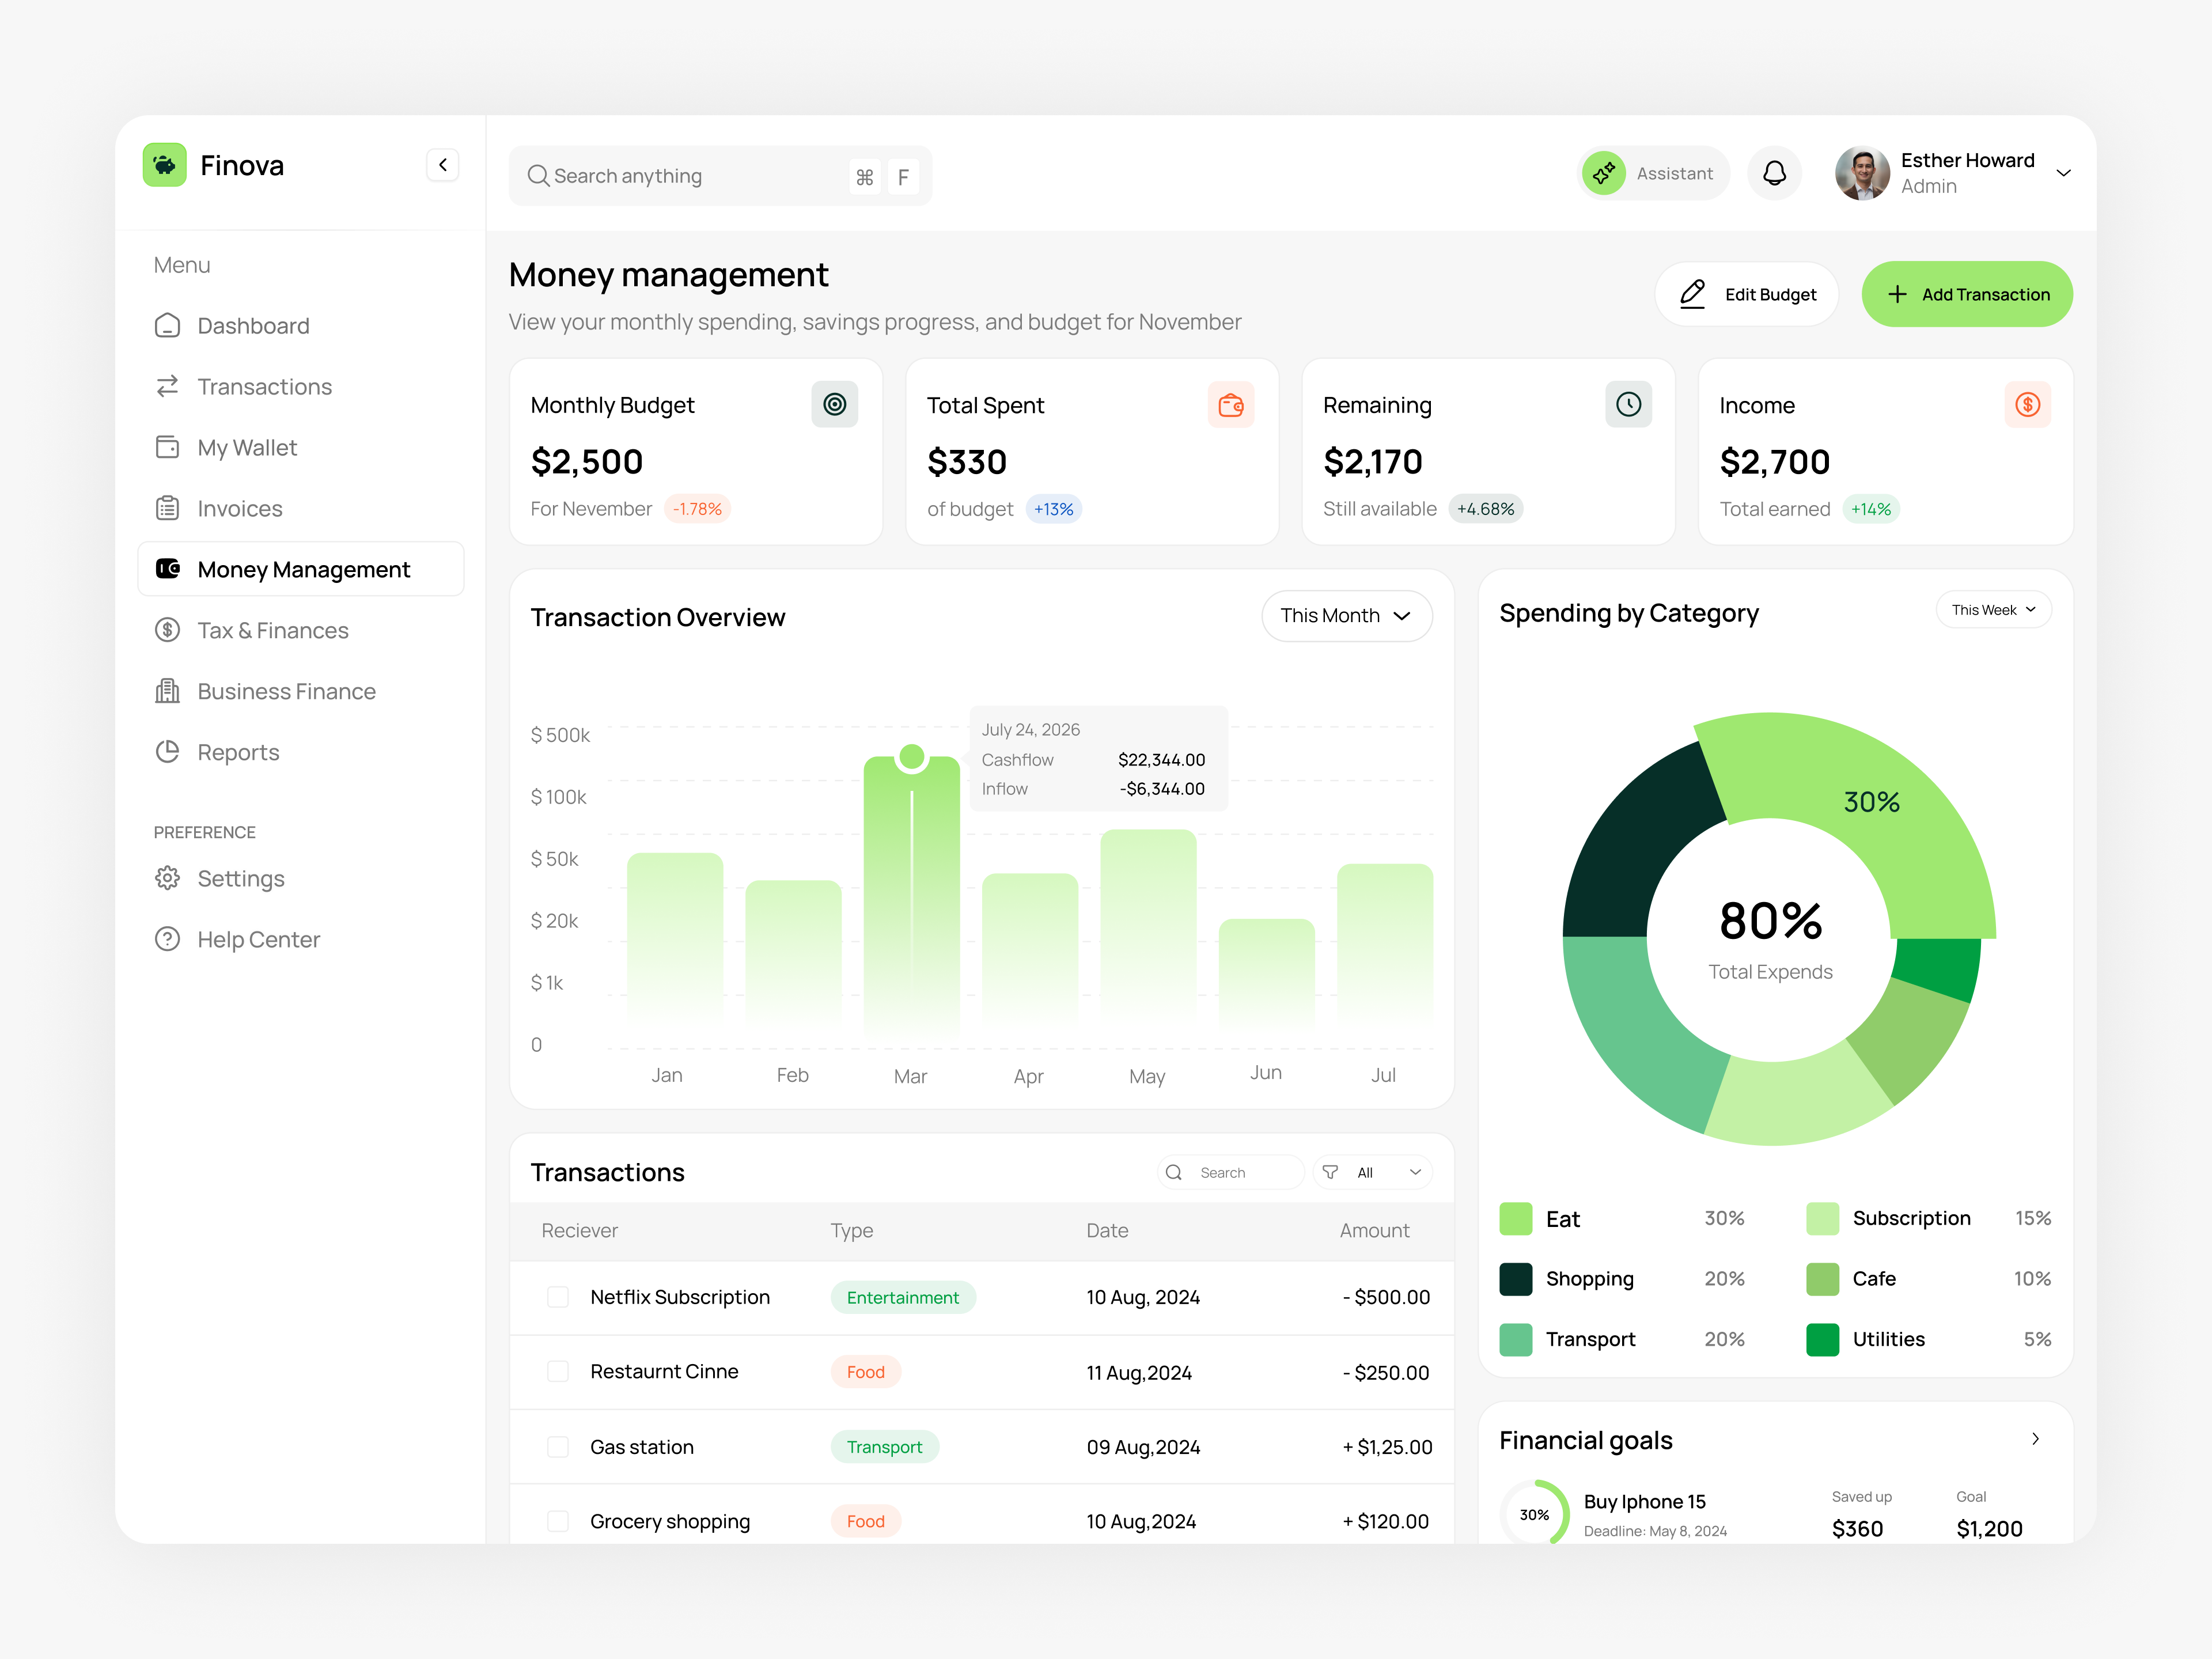
Task: Click the target icon on Monthly Budget card
Action: point(834,405)
